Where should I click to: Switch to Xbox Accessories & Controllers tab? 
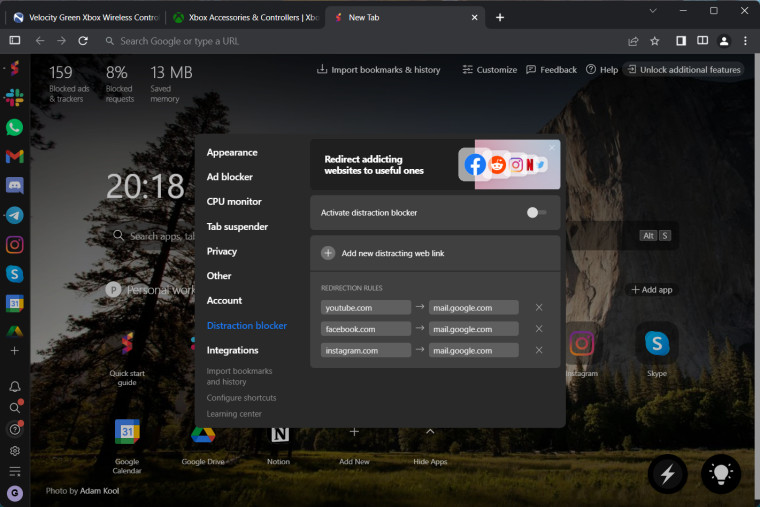point(245,17)
